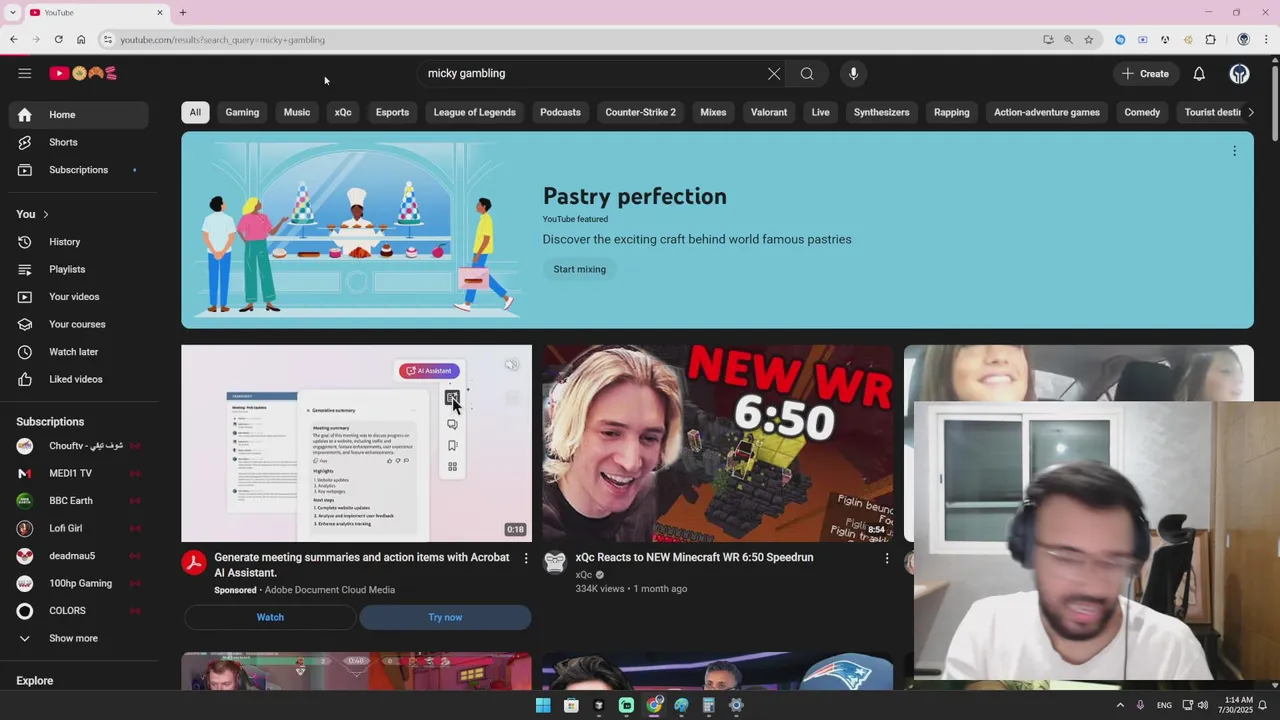This screenshot has width=1280, height=720.
Task: Select the Comedy filter chip
Action: click(1142, 112)
